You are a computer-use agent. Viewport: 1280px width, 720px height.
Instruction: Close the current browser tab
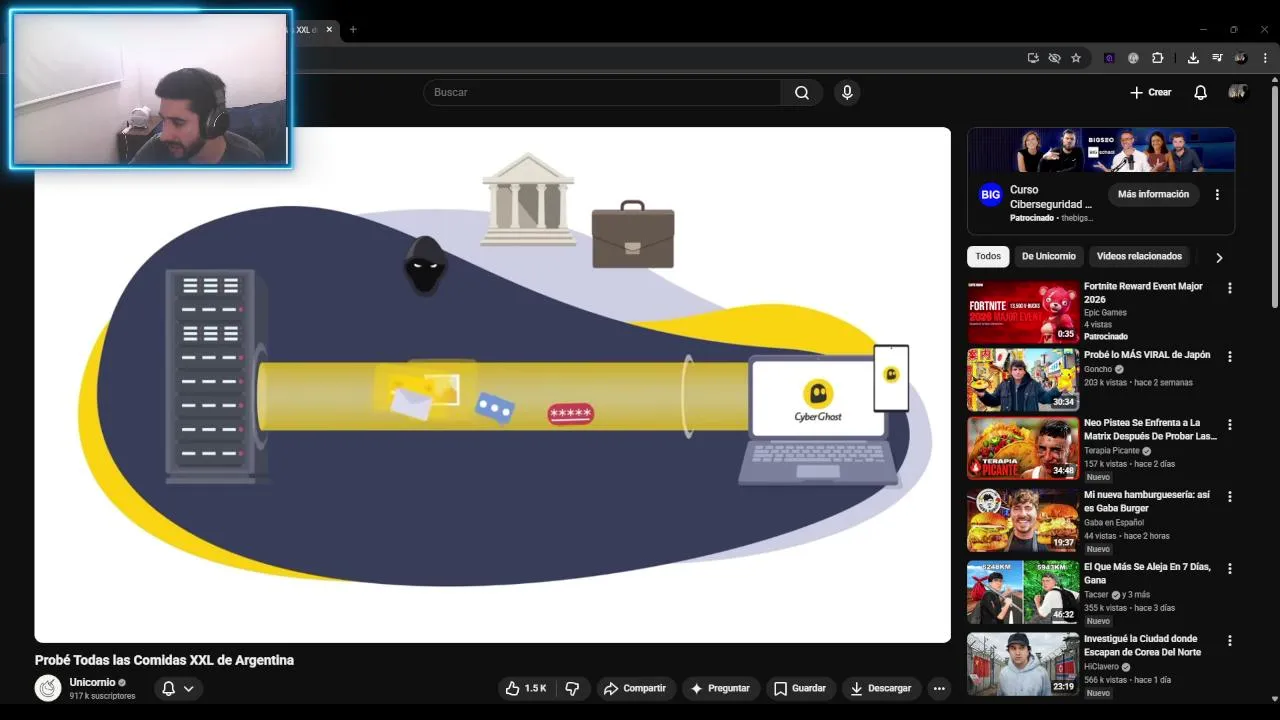[x=329, y=29]
